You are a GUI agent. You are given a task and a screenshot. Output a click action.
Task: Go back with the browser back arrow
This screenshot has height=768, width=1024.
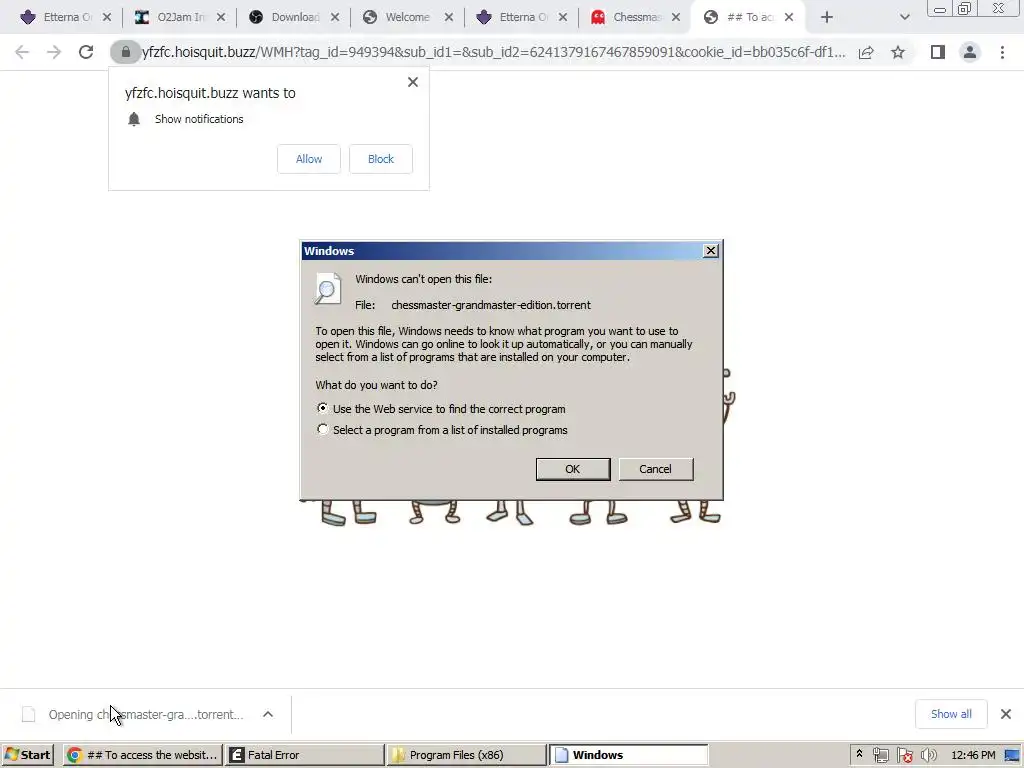(x=22, y=52)
